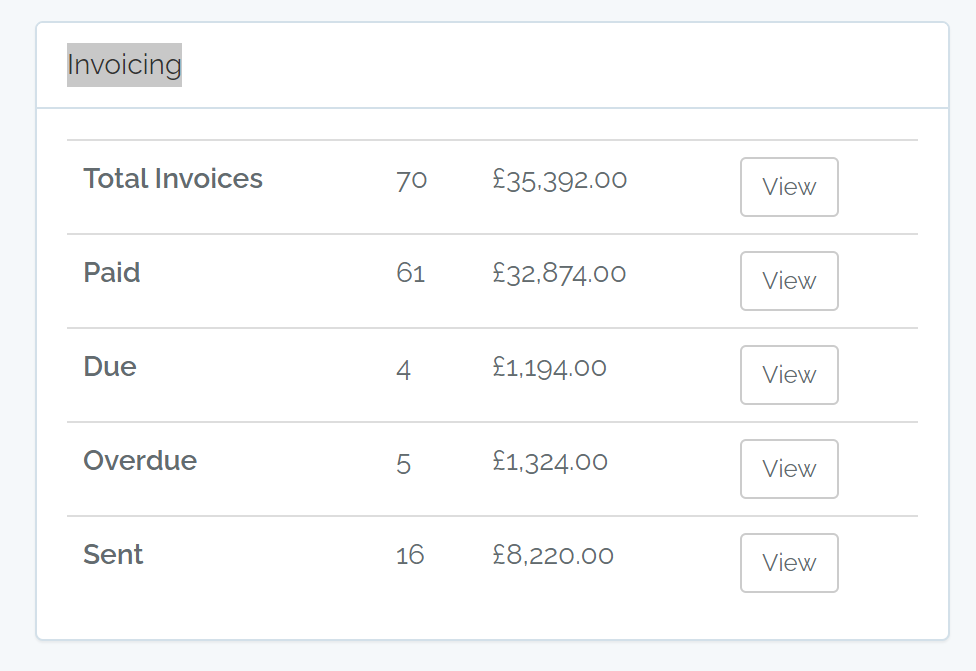Open View for Paid invoices
This screenshot has height=671, width=976.
point(789,281)
